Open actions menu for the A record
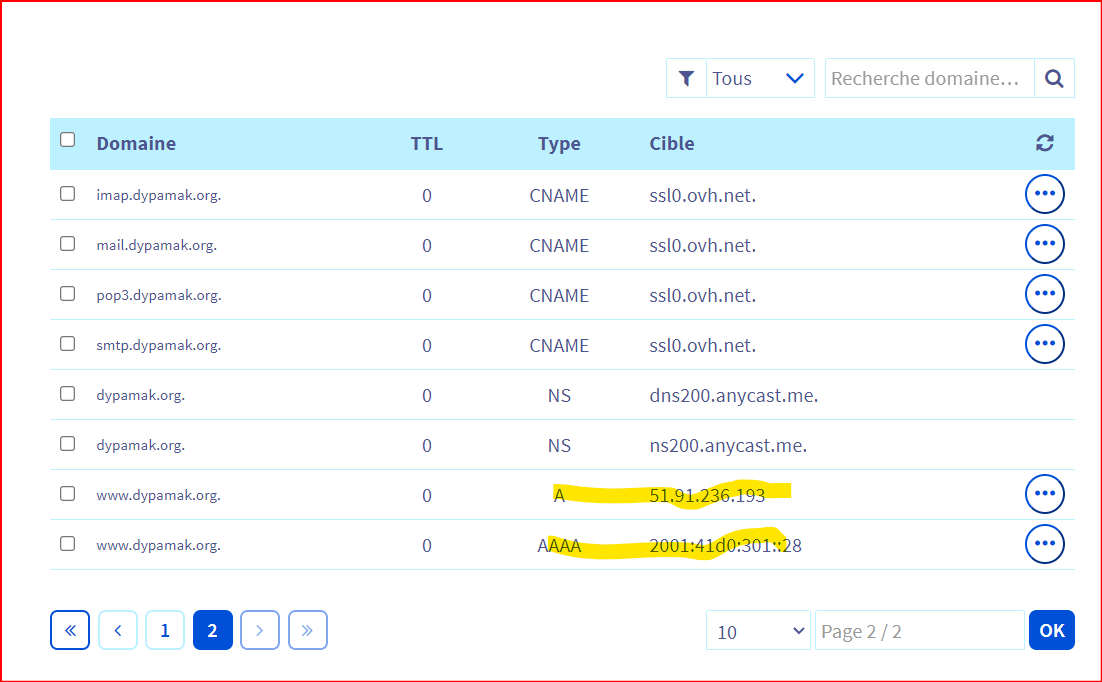Image resolution: width=1102 pixels, height=682 pixels. point(1045,494)
